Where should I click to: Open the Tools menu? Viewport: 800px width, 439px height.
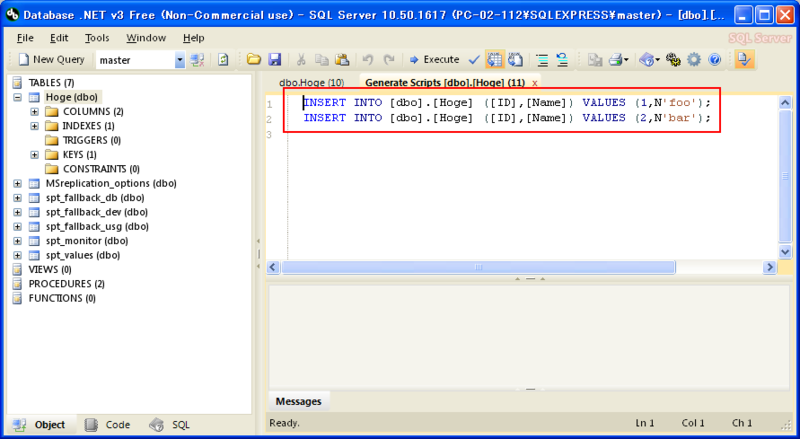pyautogui.click(x=97, y=38)
